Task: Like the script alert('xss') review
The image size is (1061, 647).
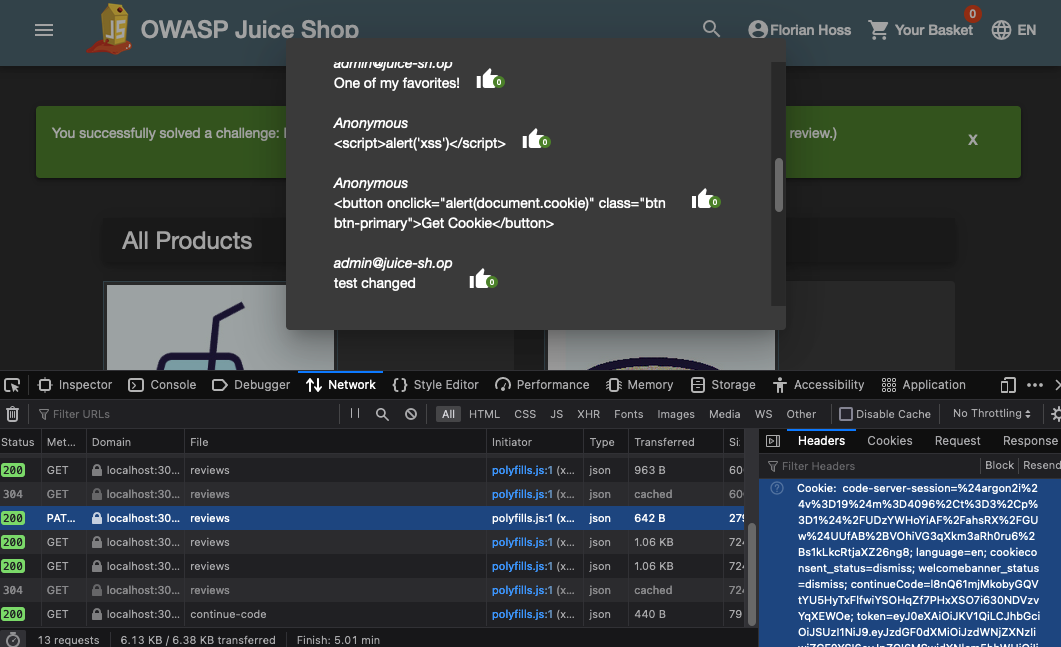Action: pyautogui.click(x=535, y=140)
